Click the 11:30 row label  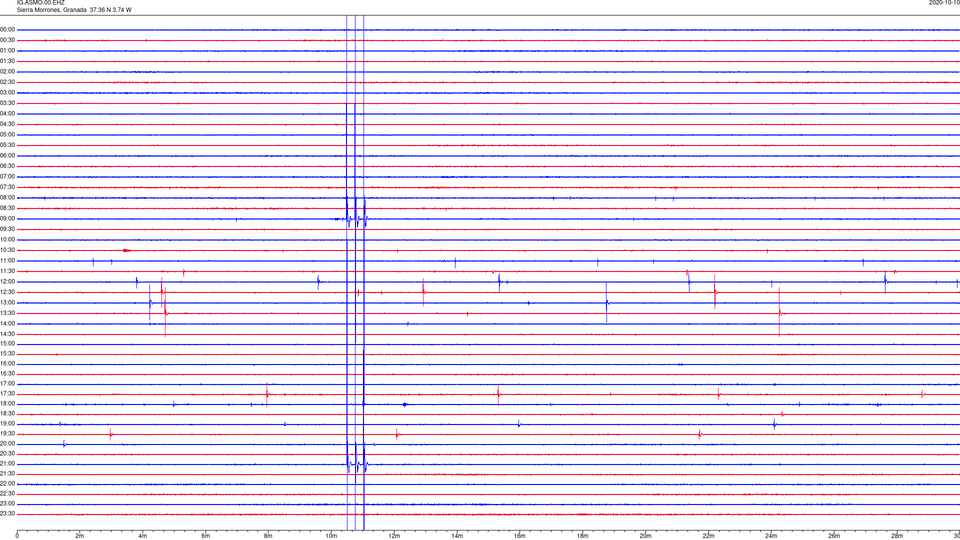pyautogui.click(x=8, y=271)
